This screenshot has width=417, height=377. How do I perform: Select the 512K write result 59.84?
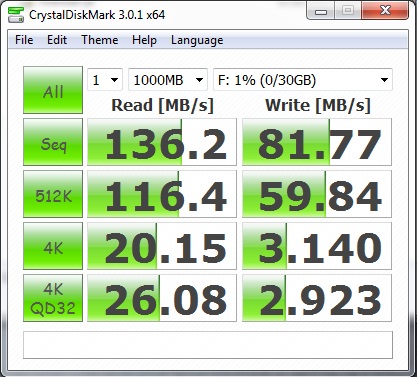pyautogui.click(x=317, y=194)
